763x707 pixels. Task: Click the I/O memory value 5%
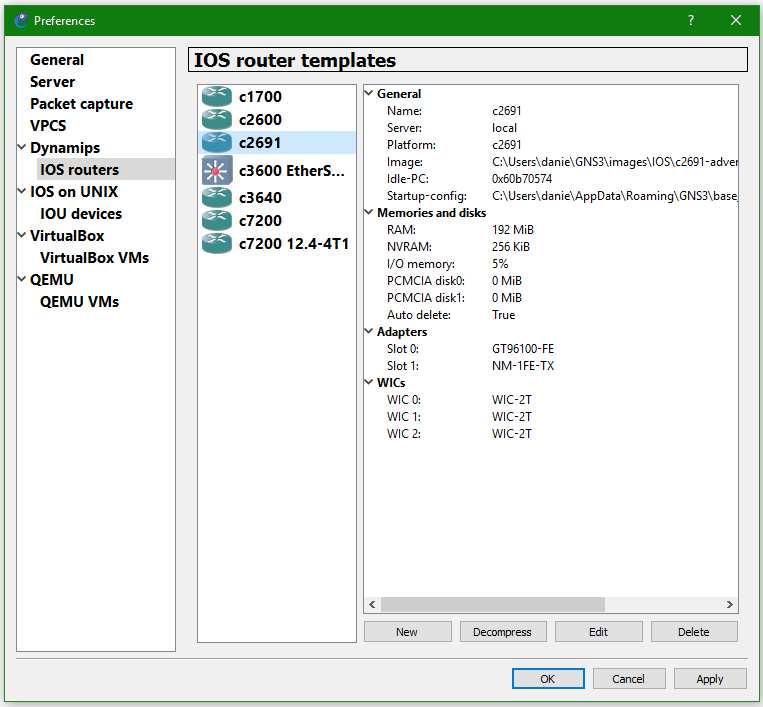pyautogui.click(x=500, y=264)
